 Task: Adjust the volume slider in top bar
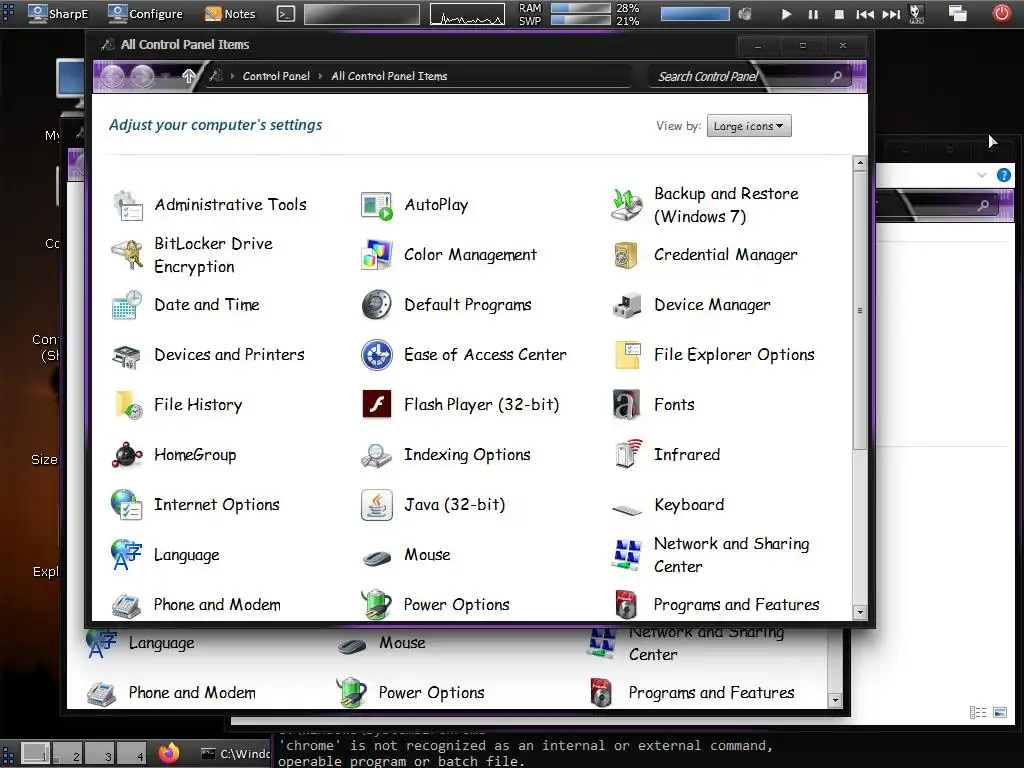tap(695, 14)
